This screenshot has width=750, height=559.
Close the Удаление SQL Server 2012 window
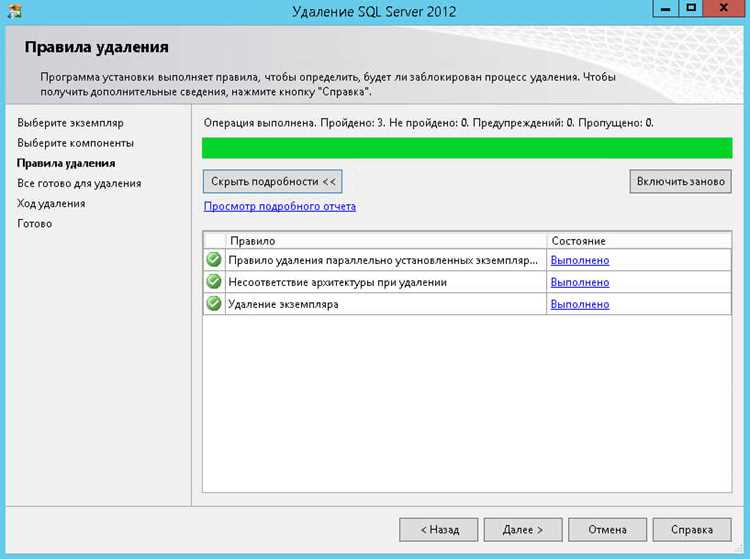click(724, 9)
